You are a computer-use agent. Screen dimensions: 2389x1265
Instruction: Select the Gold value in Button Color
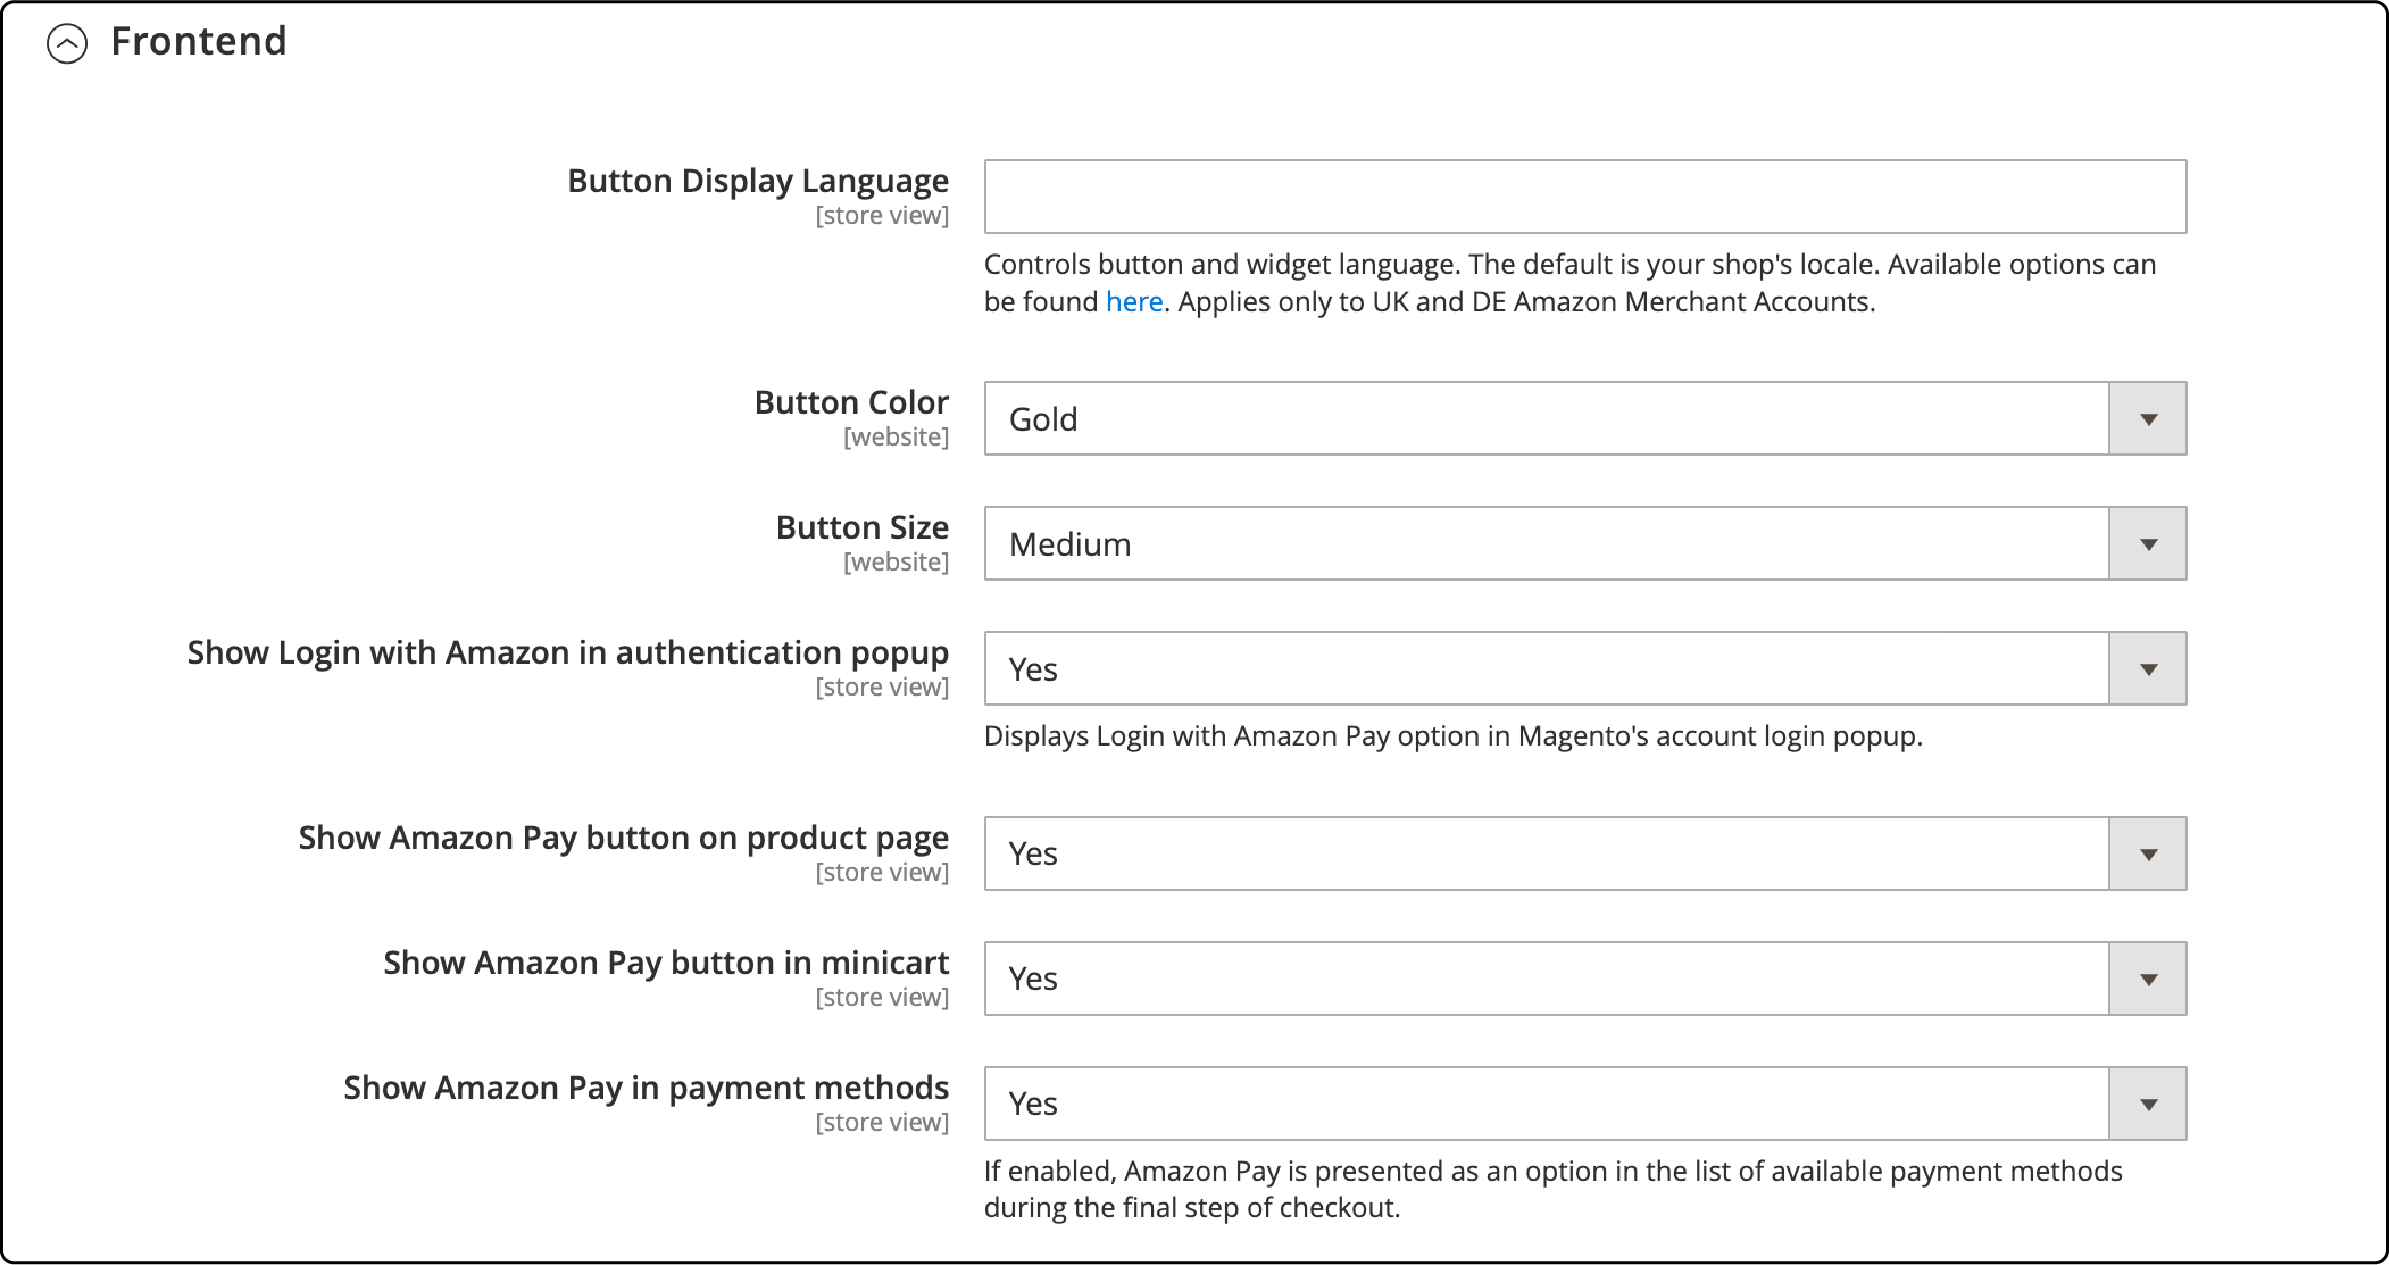point(1042,419)
